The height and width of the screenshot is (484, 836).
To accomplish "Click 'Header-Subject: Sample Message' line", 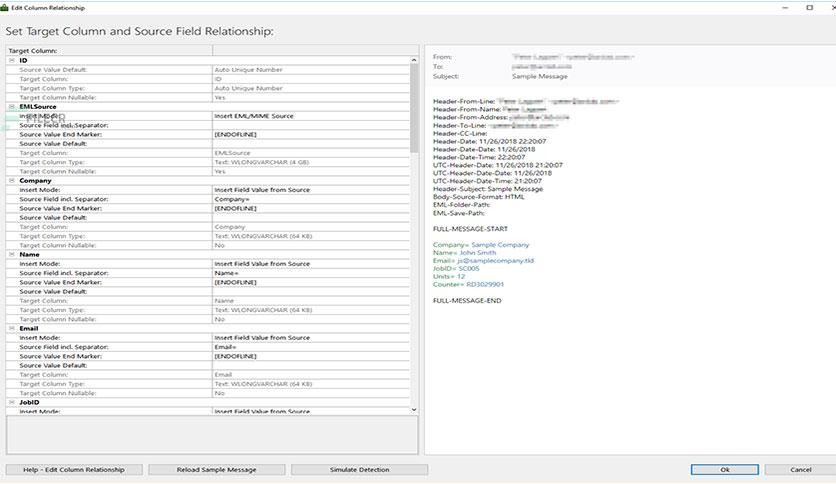I will pyautogui.click(x=488, y=189).
